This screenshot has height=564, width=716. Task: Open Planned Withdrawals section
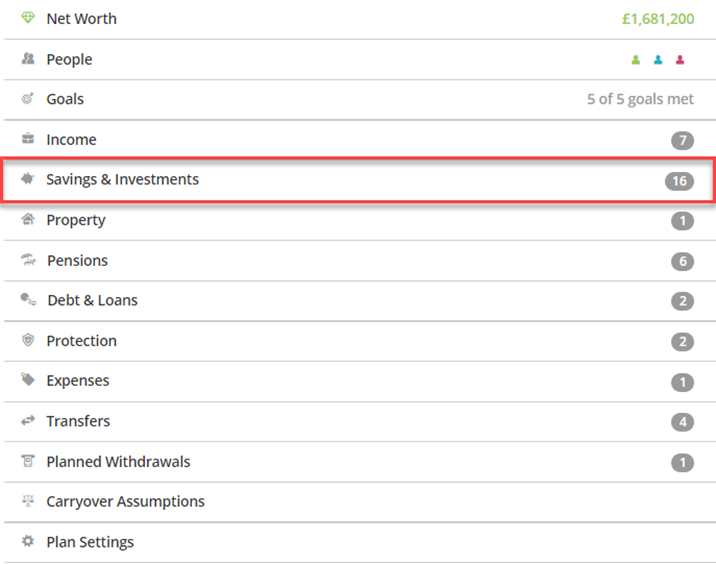coord(358,462)
